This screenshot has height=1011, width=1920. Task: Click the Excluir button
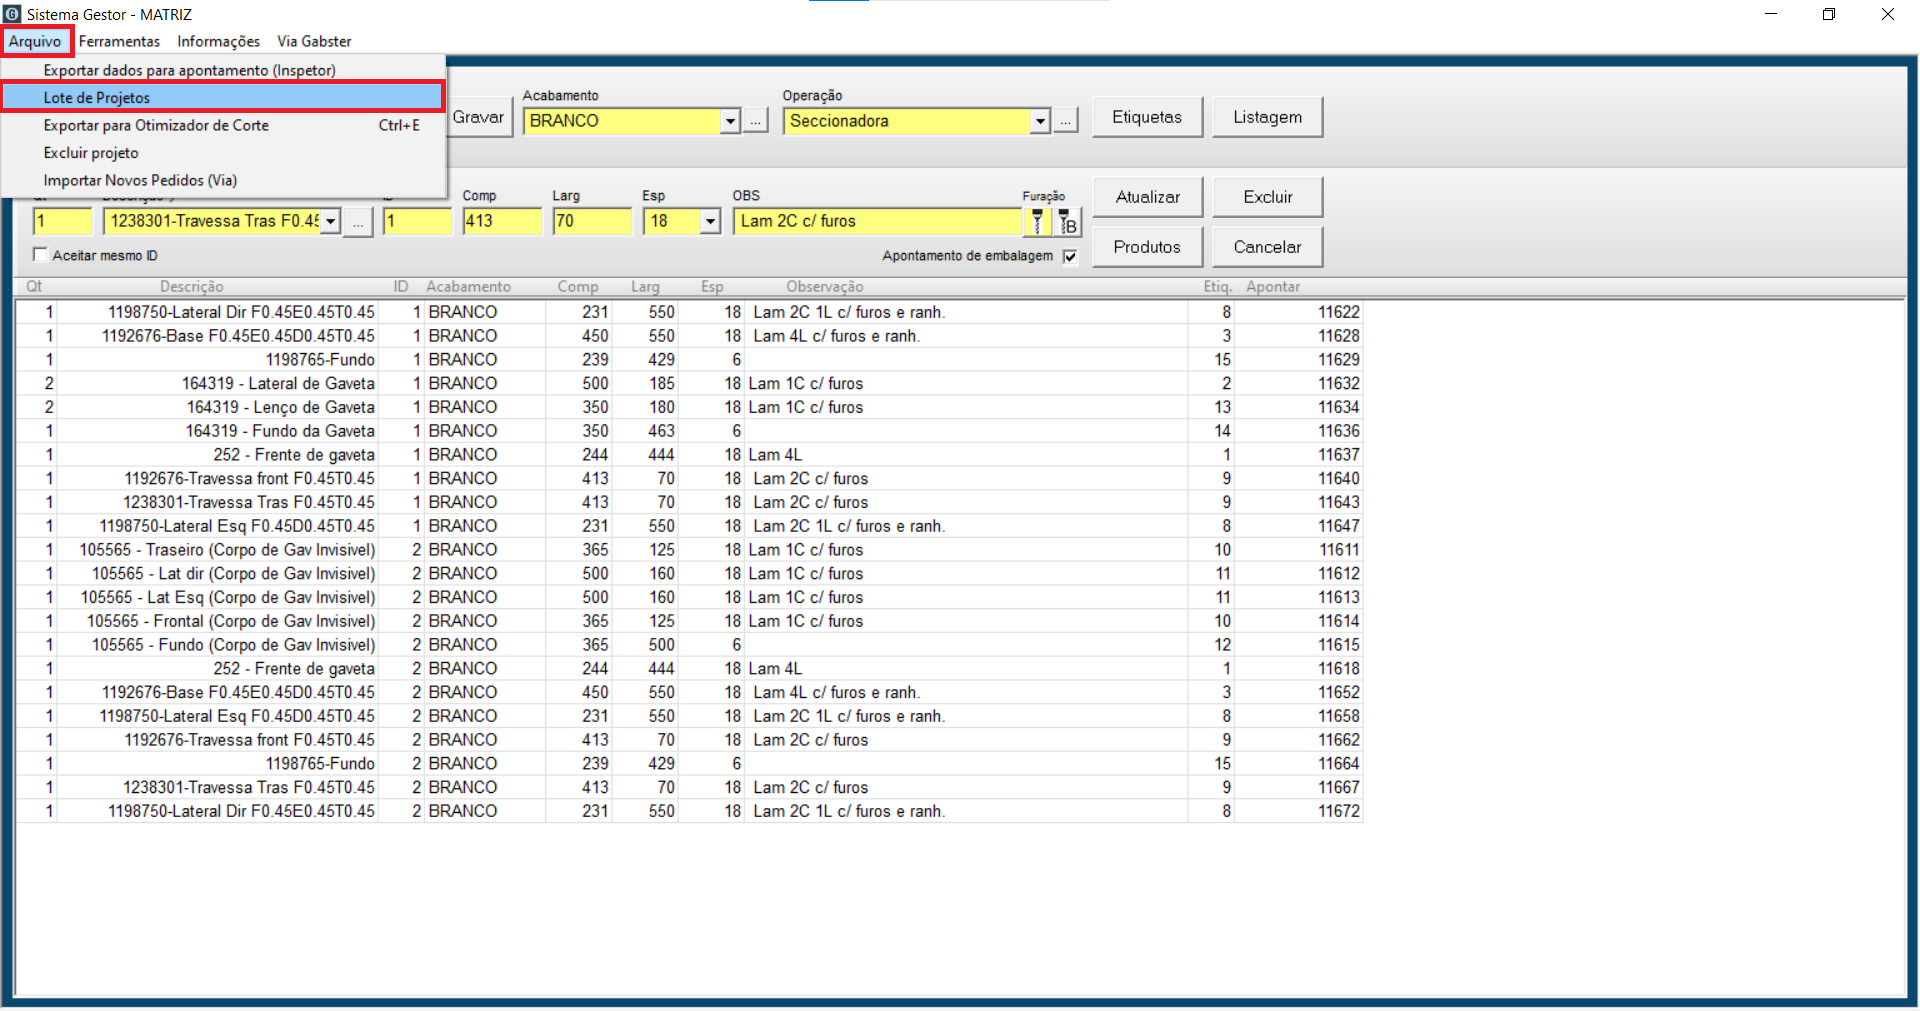pyautogui.click(x=1267, y=197)
